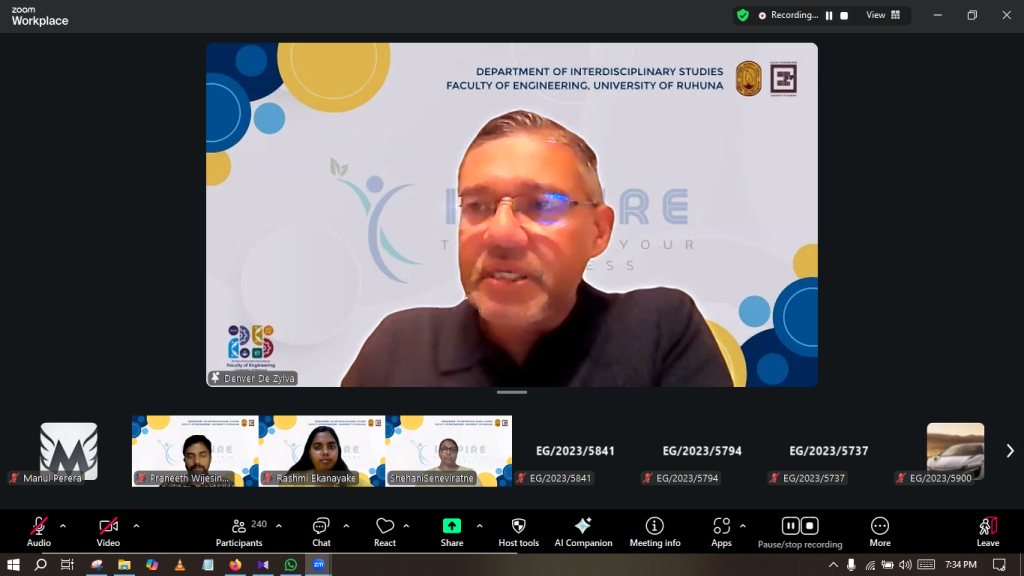Open the View layout menu
Viewport: 1024px width, 576px height.
coord(882,15)
